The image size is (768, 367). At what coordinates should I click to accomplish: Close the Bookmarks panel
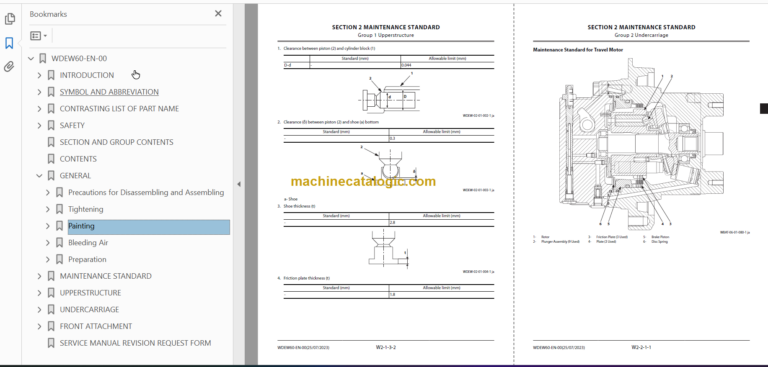click(218, 14)
